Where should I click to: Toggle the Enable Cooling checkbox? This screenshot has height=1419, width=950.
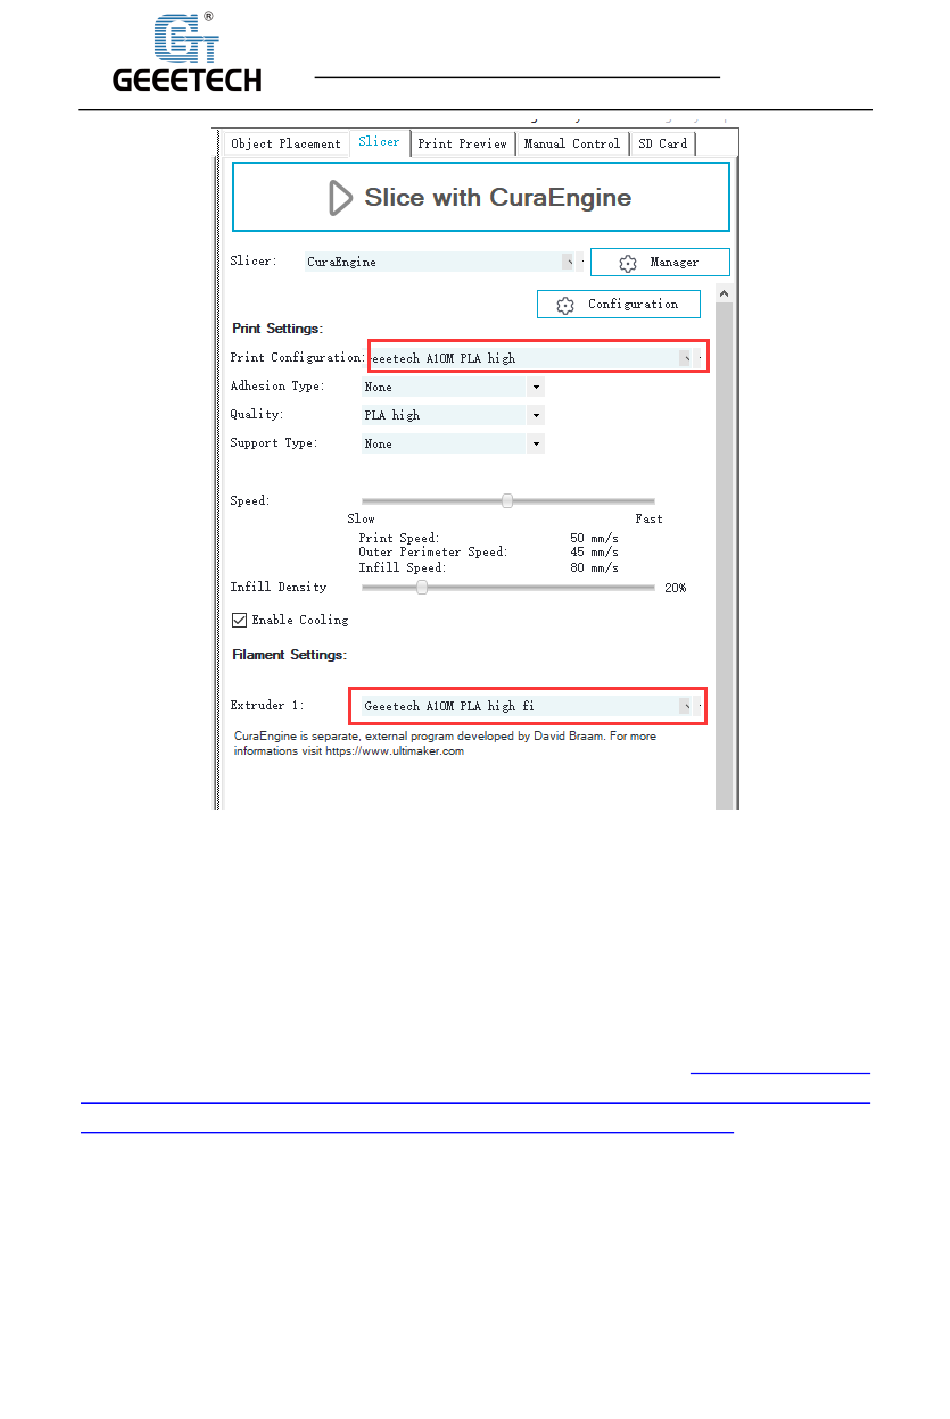(239, 620)
